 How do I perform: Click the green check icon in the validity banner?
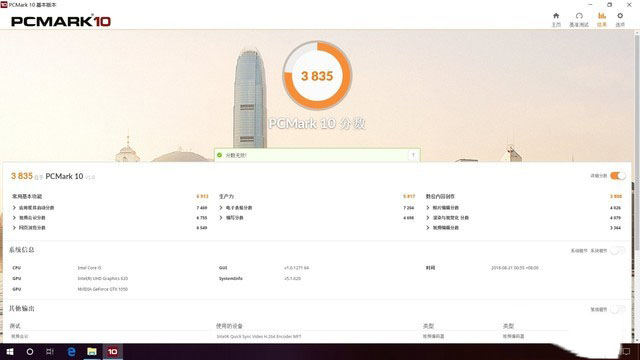220,155
